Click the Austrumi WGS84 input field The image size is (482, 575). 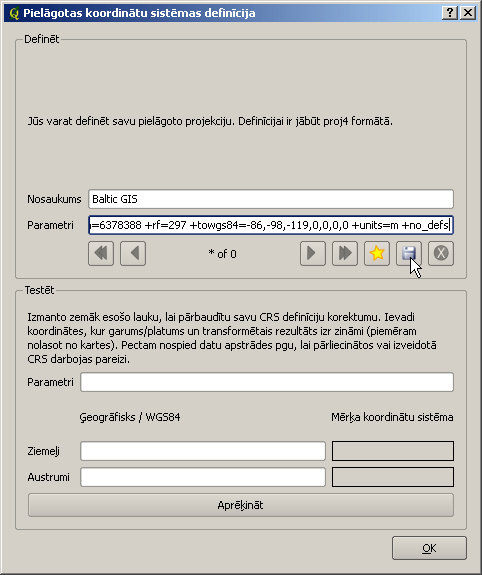click(203, 477)
